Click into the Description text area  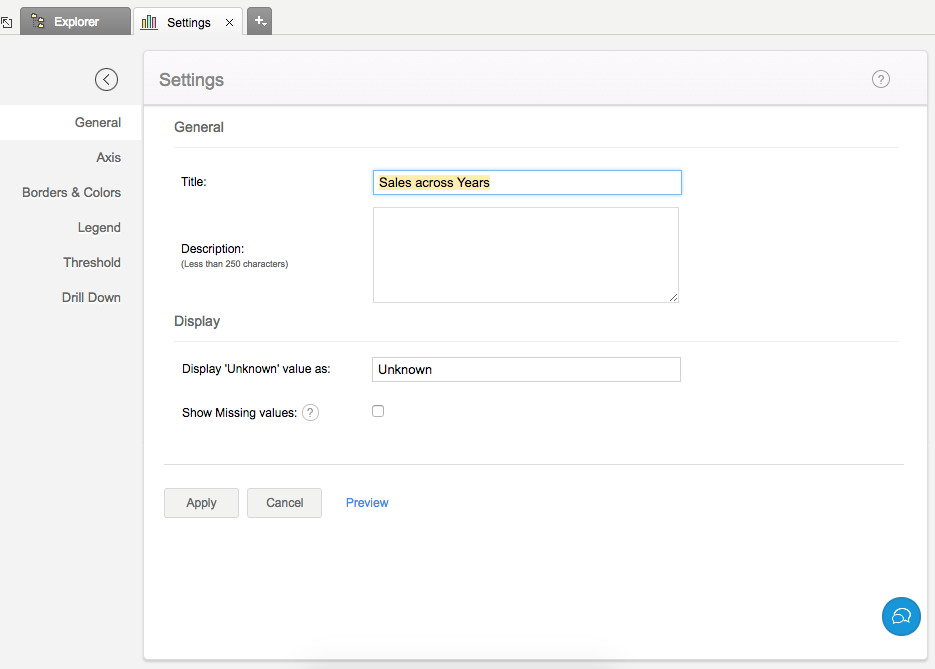click(x=525, y=255)
